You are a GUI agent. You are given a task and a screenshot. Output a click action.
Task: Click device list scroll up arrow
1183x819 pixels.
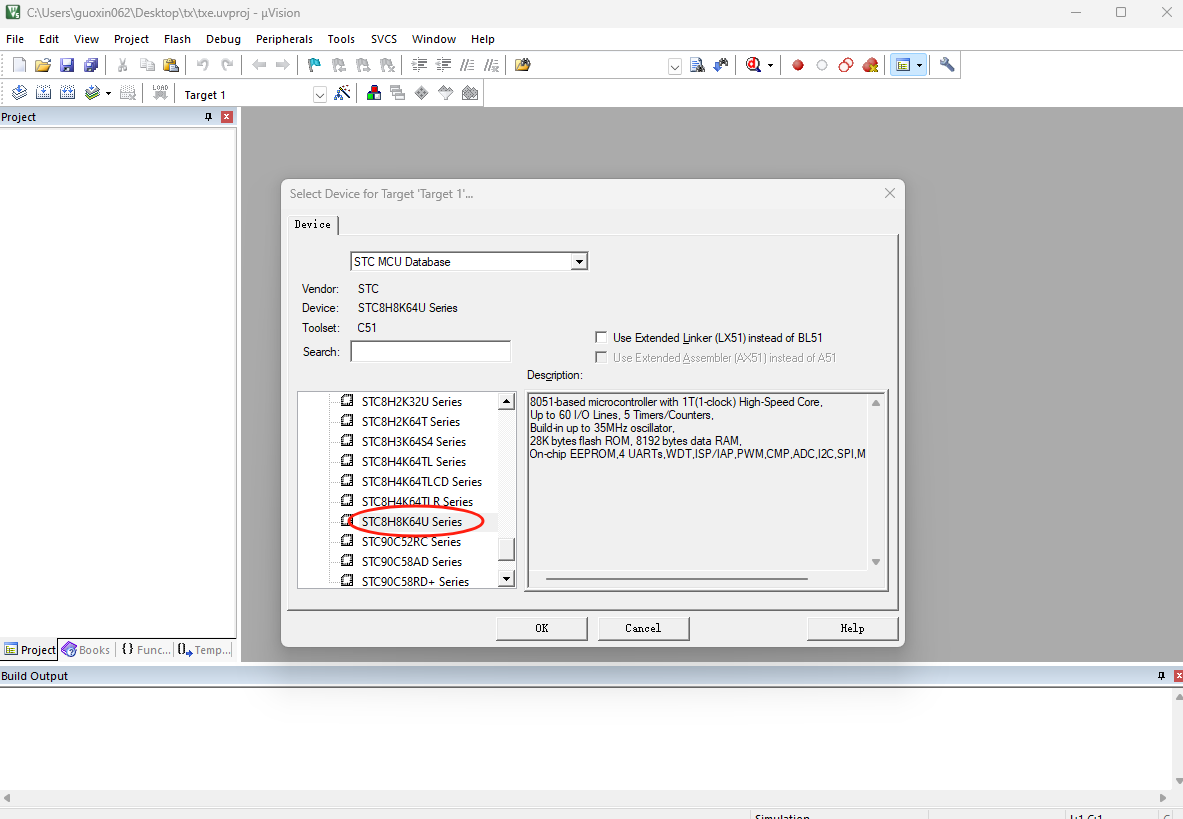coord(507,402)
